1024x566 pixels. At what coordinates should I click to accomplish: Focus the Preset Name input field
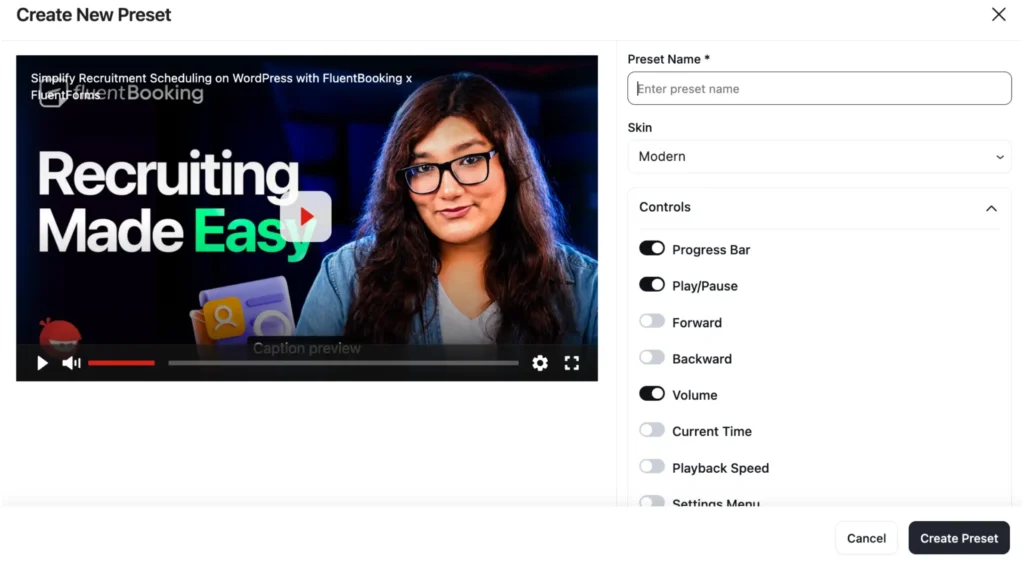point(819,89)
